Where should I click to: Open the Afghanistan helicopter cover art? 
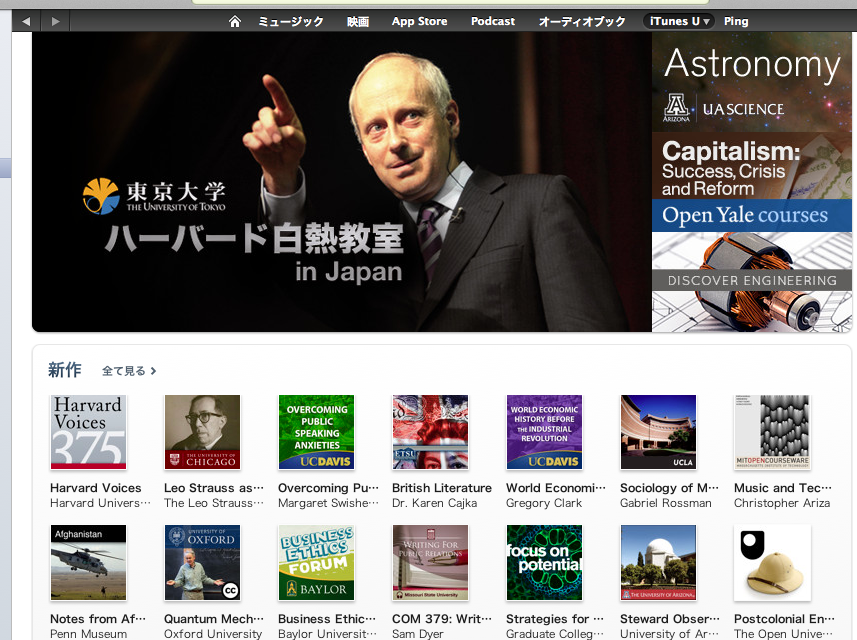(x=89, y=562)
